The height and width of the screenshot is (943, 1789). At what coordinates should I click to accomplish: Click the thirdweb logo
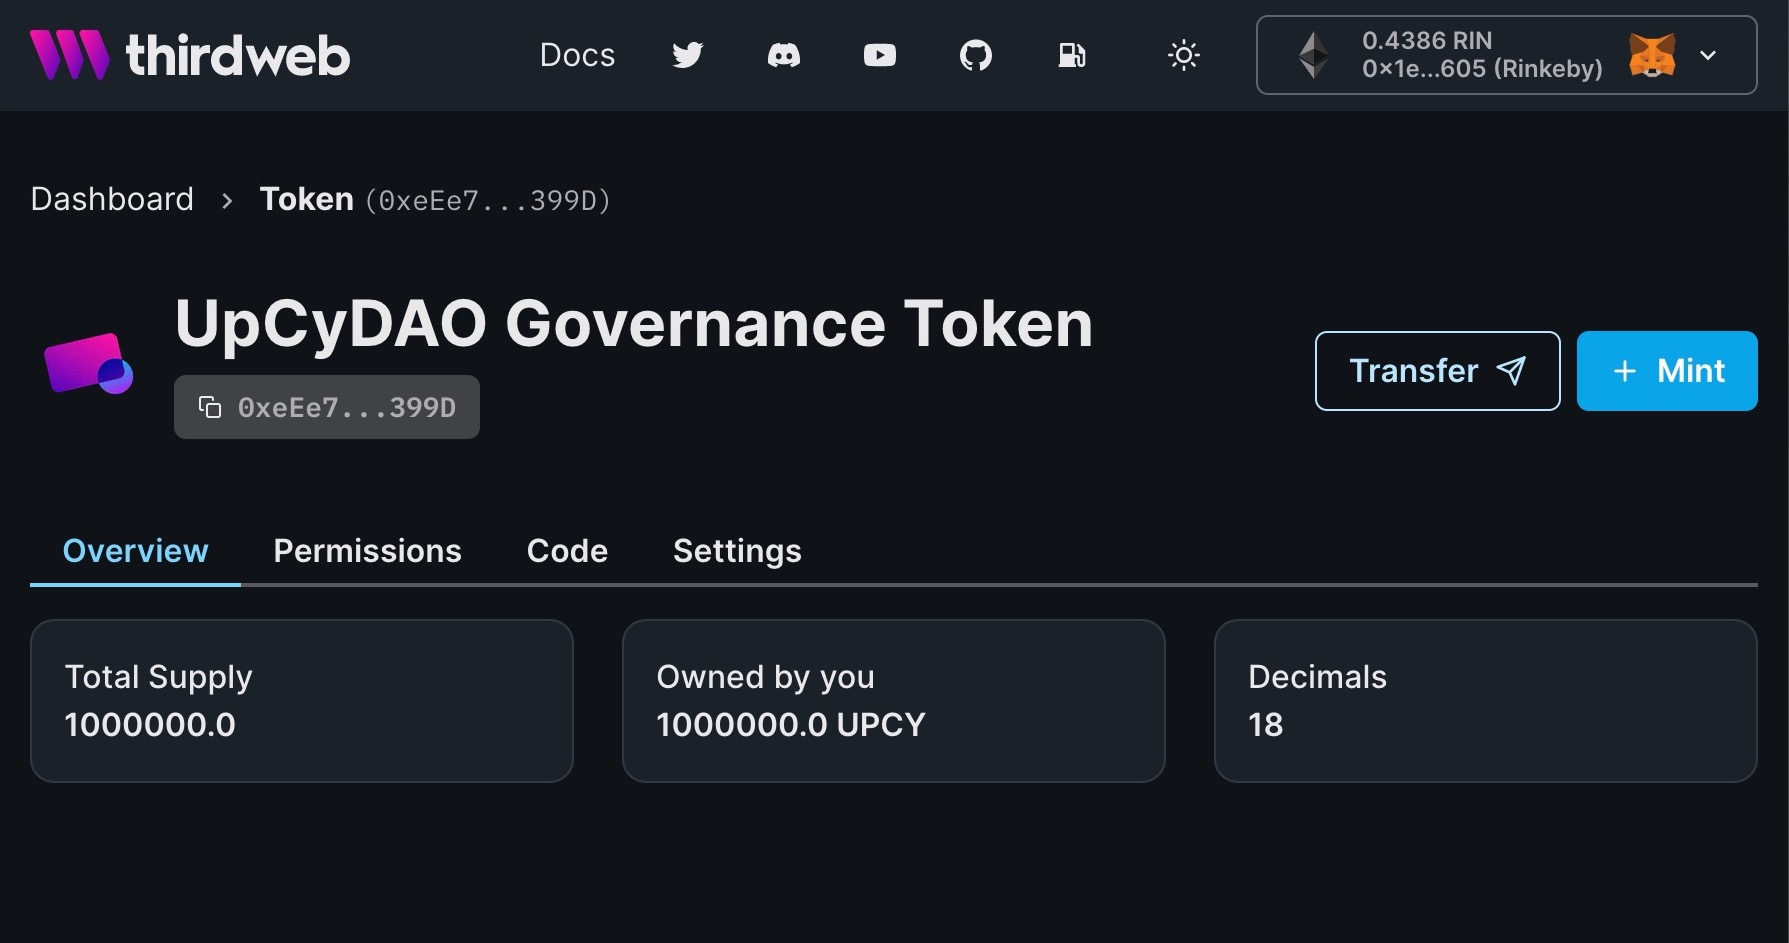coord(190,55)
